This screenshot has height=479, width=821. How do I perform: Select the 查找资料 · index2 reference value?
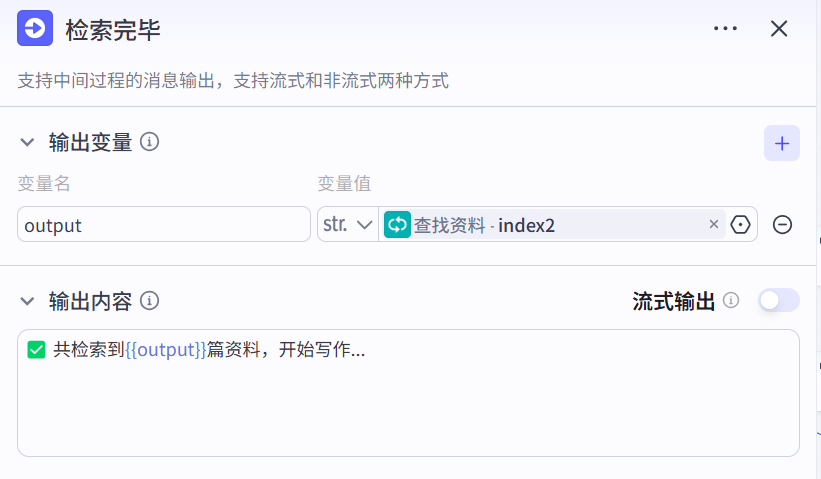pyautogui.click(x=485, y=225)
